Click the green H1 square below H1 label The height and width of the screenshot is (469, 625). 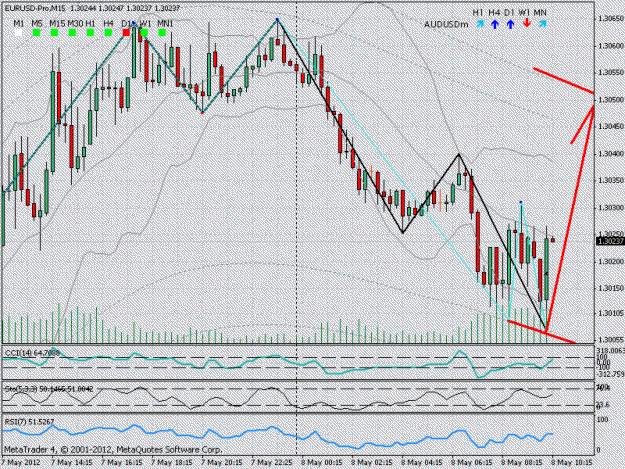[x=90, y=33]
